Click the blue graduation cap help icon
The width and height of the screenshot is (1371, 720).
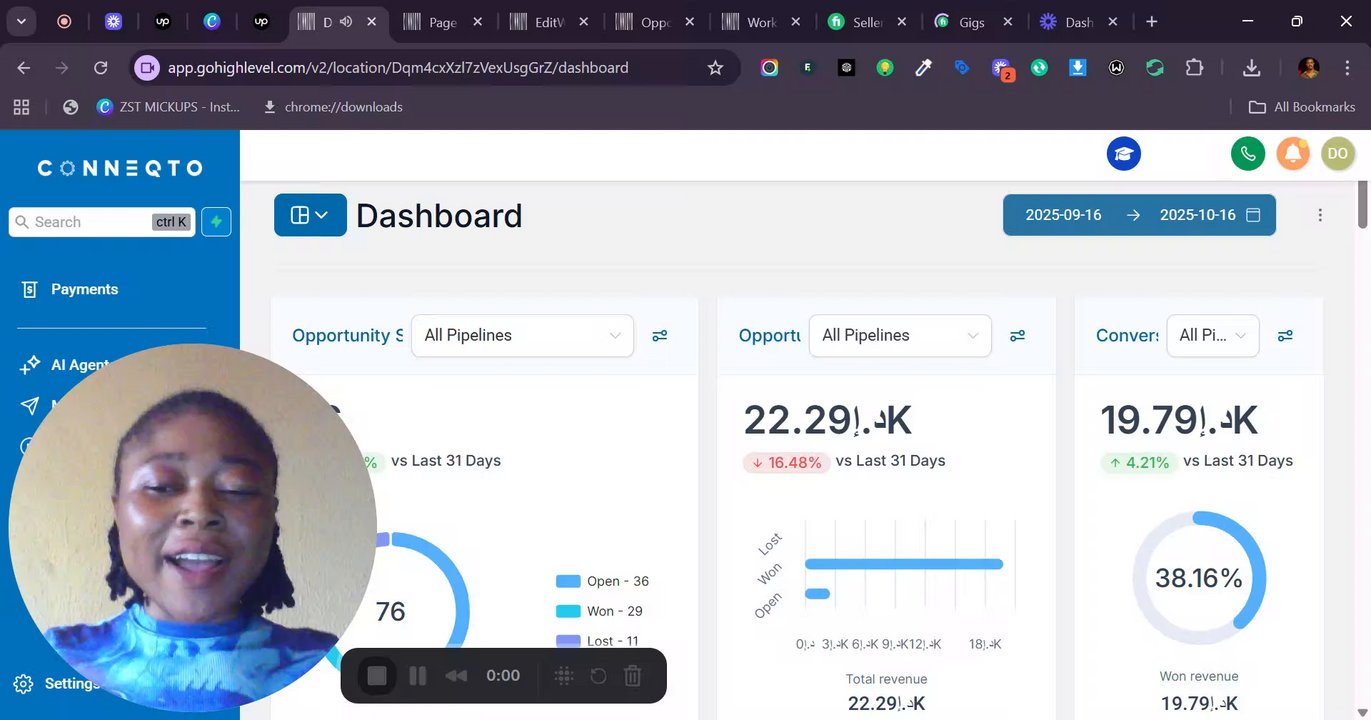click(1124, 153)
